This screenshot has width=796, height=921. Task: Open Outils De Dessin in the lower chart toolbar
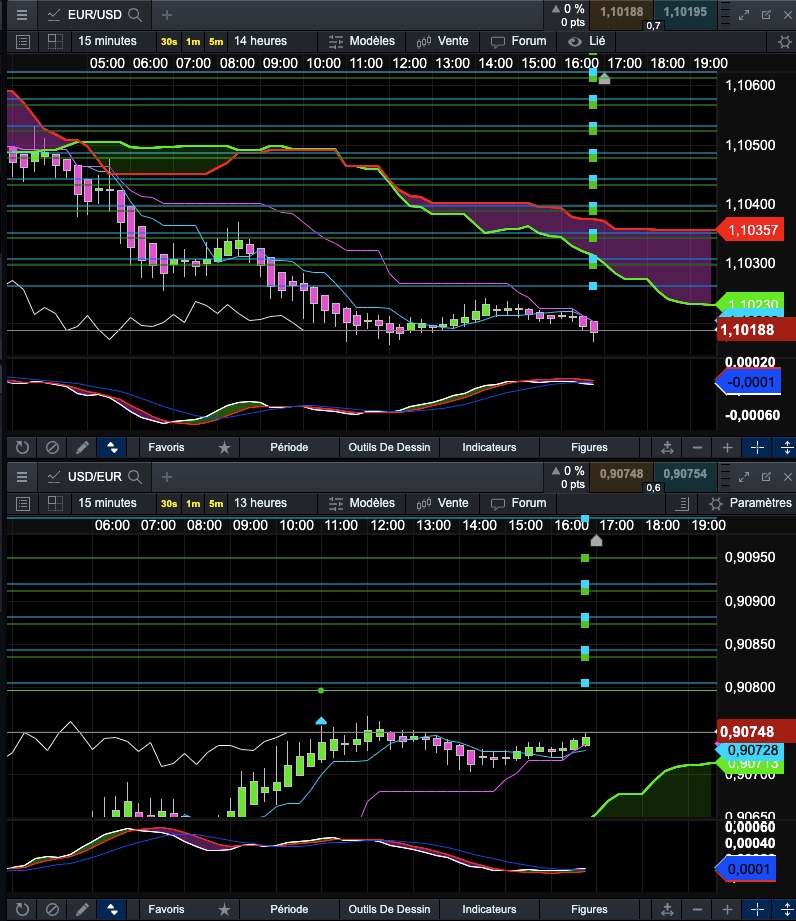click(x=387, y=909)
